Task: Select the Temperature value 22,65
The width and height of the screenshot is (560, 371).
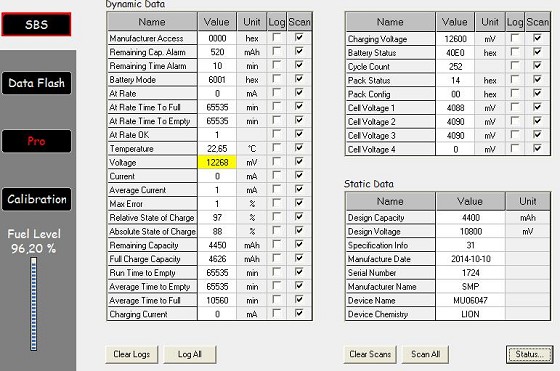Action: click(x=217, y=149)
